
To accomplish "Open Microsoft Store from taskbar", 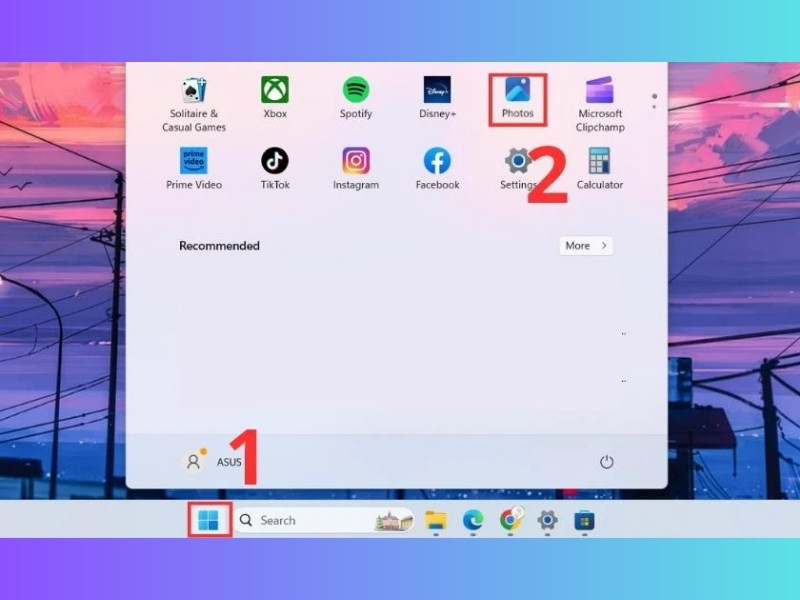I will tap(584, 520).
